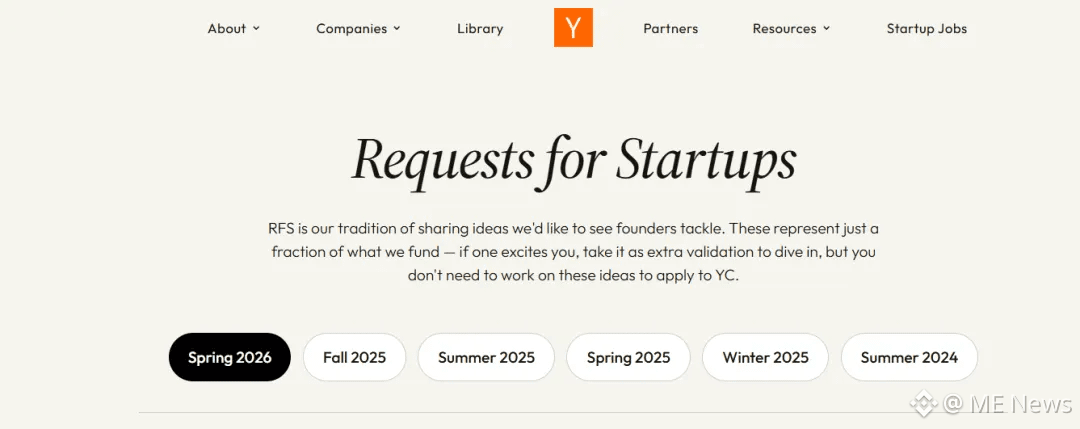
Task: Click the orange Y Combinator logo
Action: [573, 28]
